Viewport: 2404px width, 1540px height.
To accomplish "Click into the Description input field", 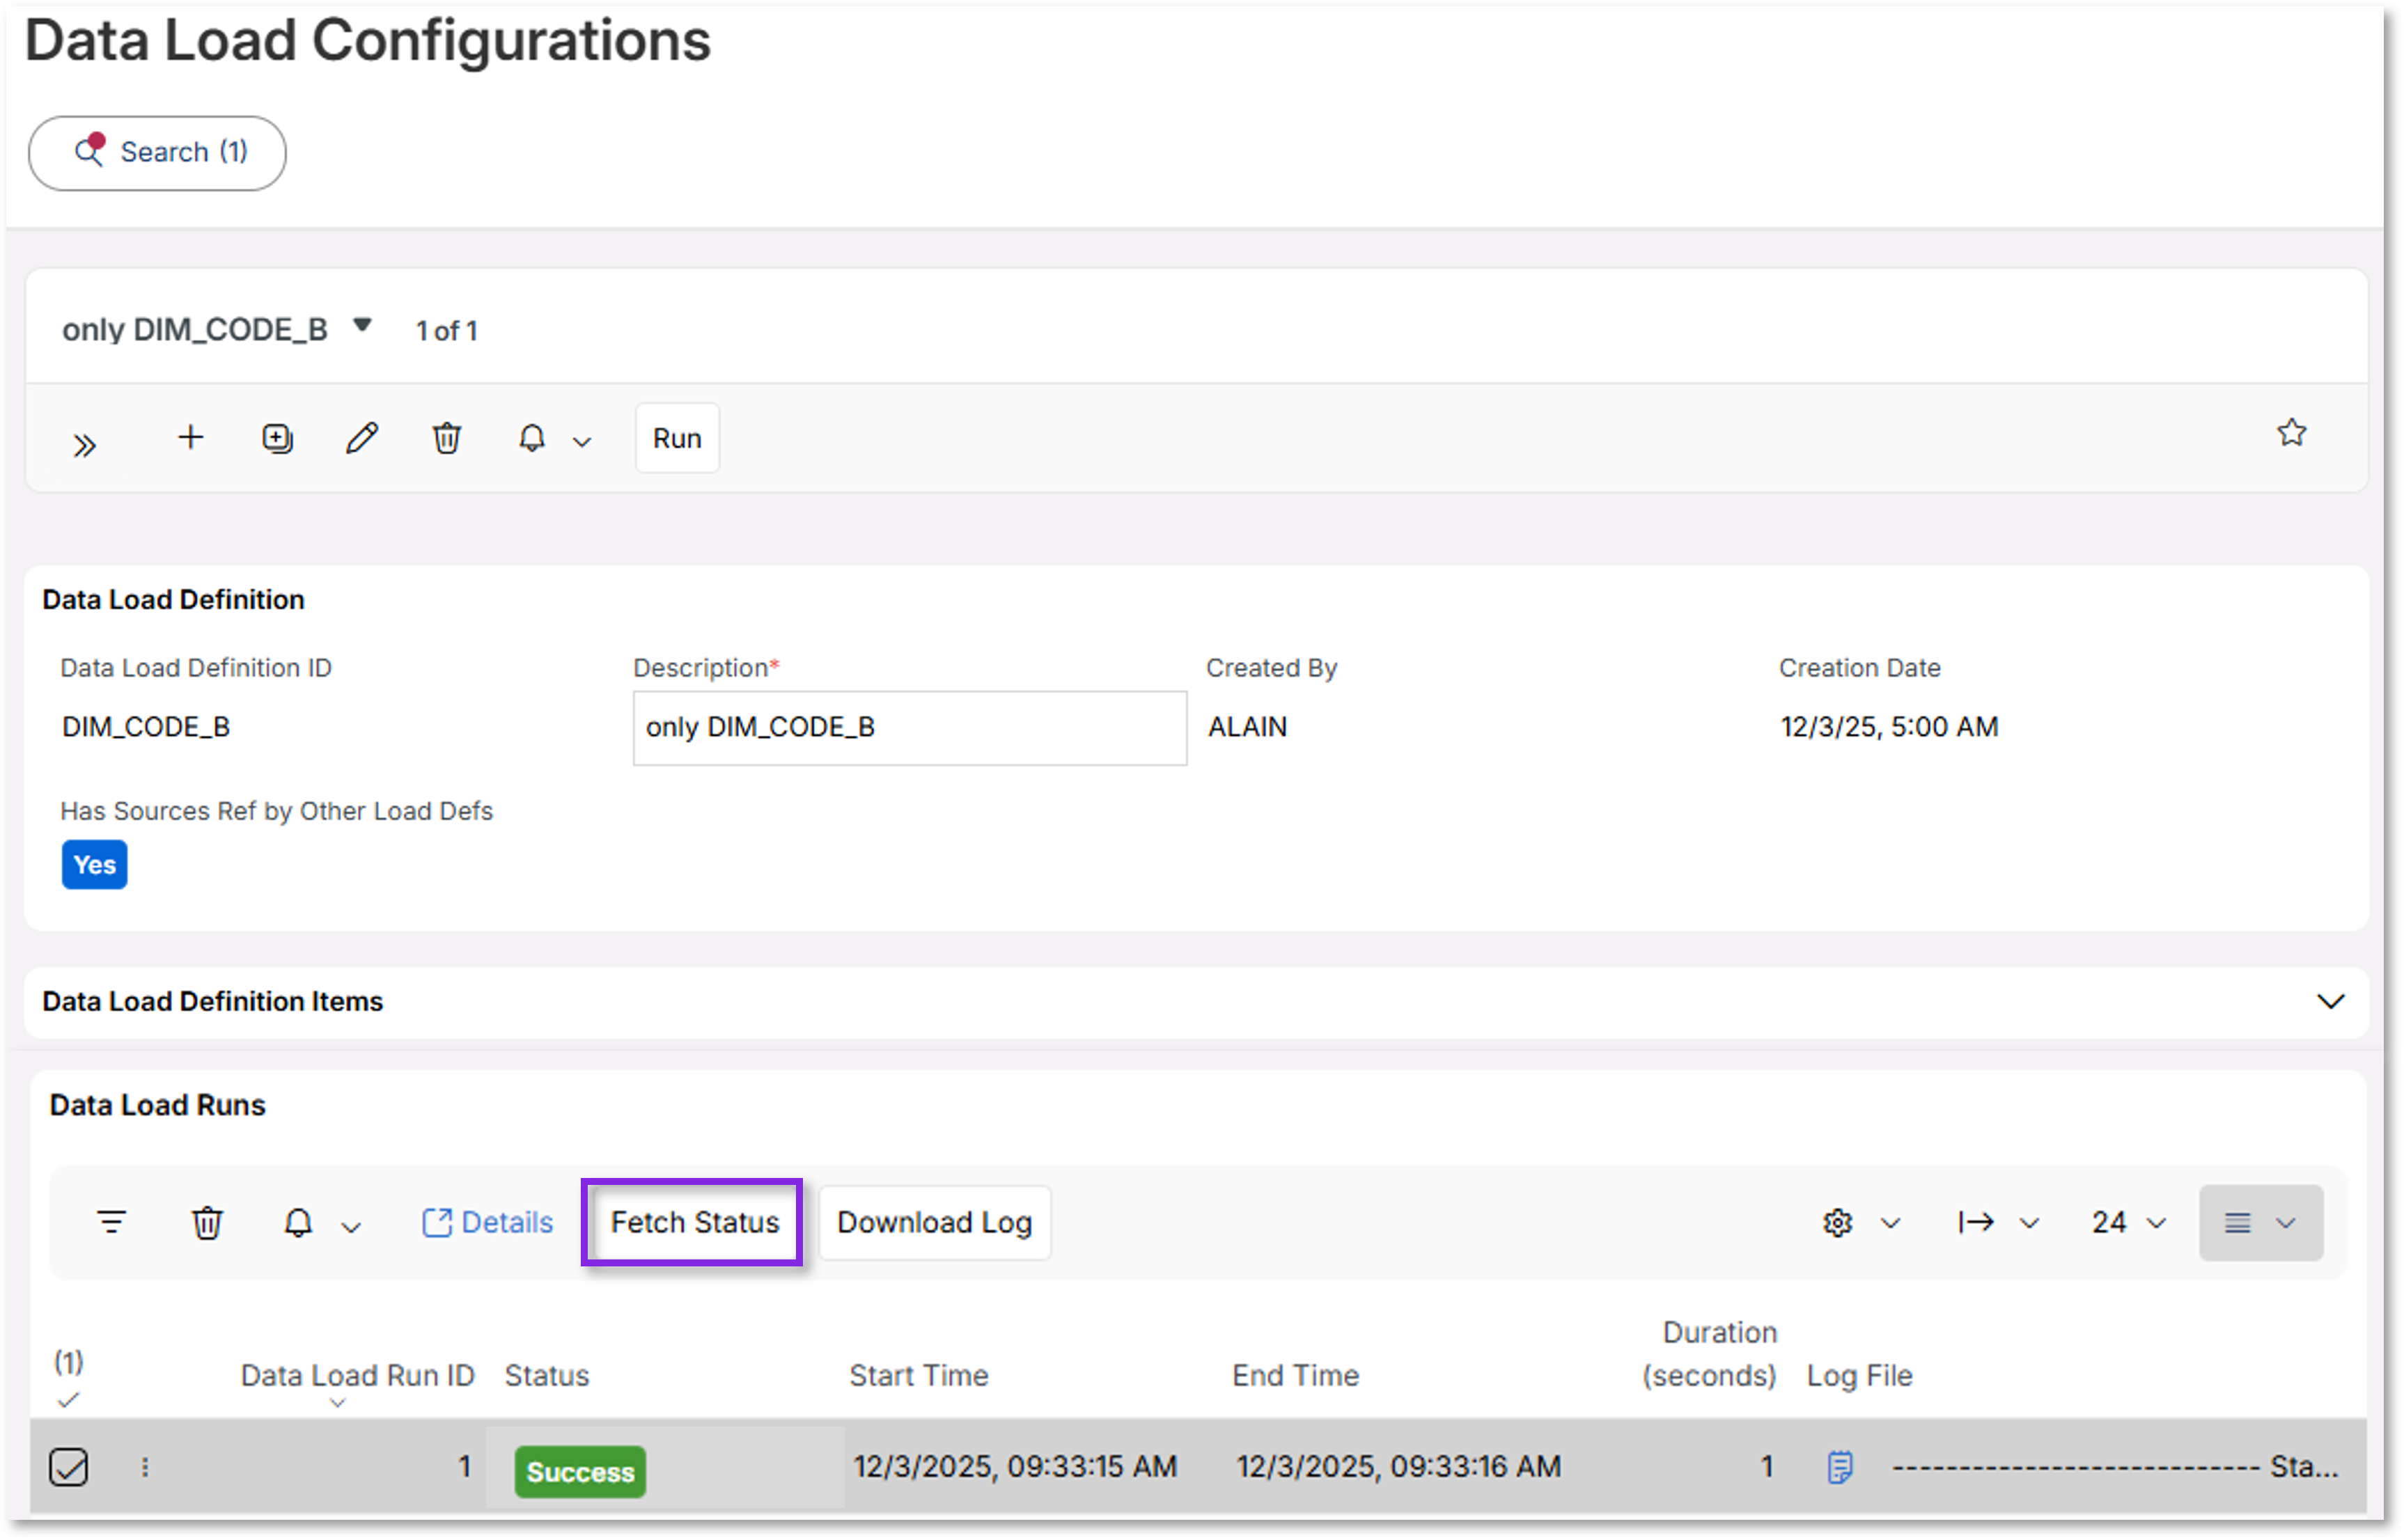I will [909, 728].
